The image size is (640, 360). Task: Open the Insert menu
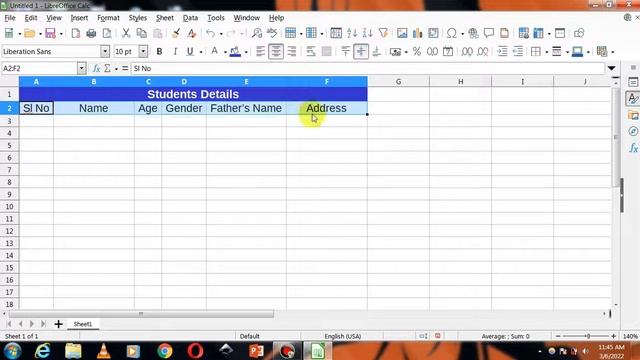click(x=79, y=18)
